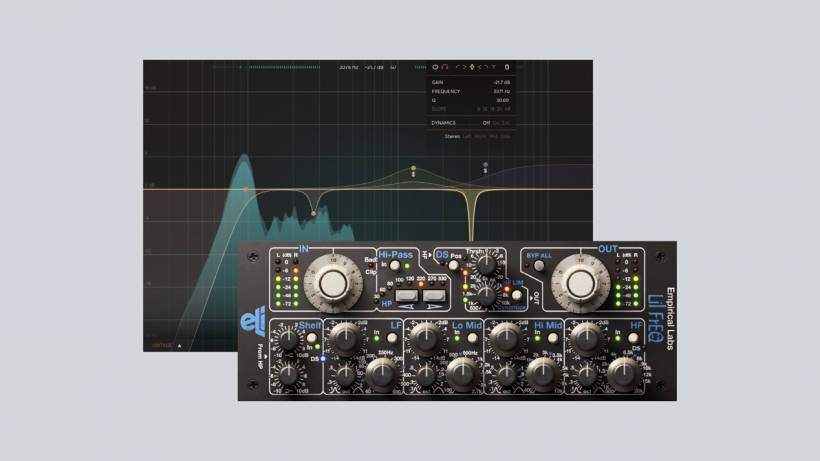Set DYNAMICS to Off

486,123
